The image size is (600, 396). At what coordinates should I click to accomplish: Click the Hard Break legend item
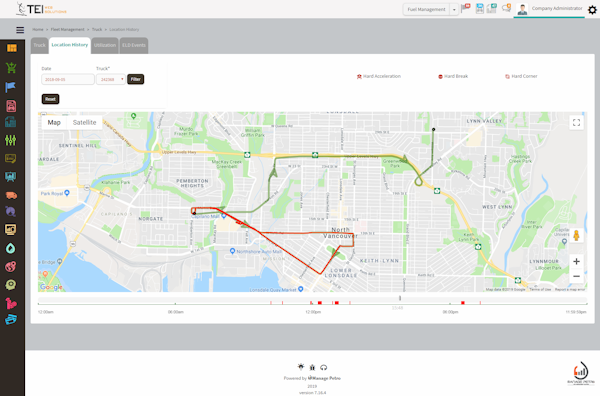pyautogui.click(x=453, y=77)
